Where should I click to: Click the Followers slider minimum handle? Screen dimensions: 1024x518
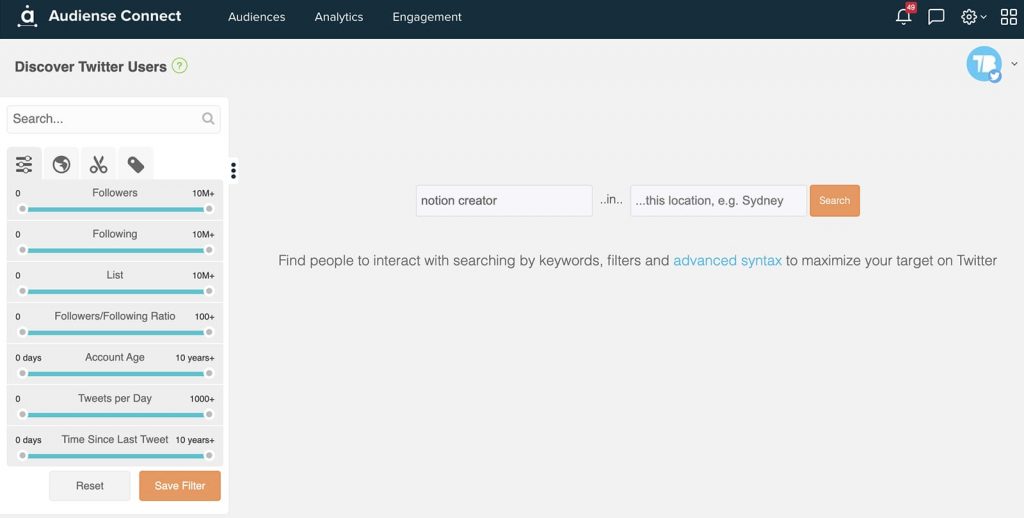click(x=22, y=209)
